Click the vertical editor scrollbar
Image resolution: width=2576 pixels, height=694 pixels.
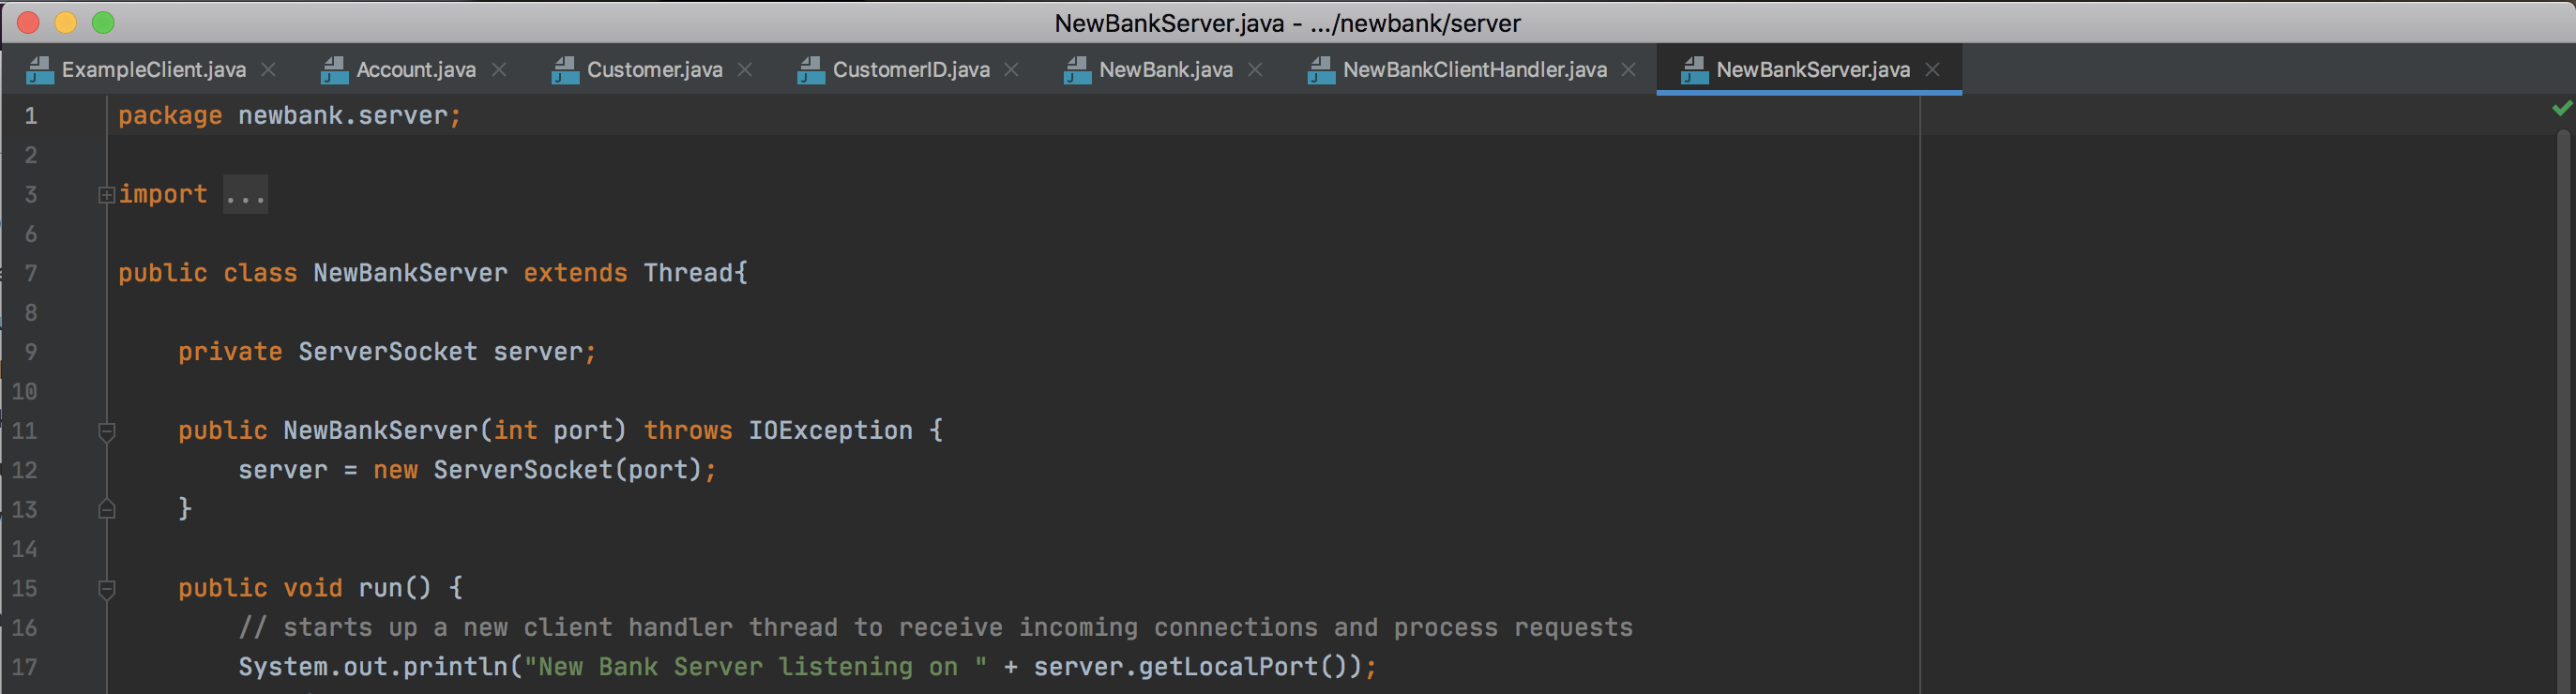(2563, 410)
